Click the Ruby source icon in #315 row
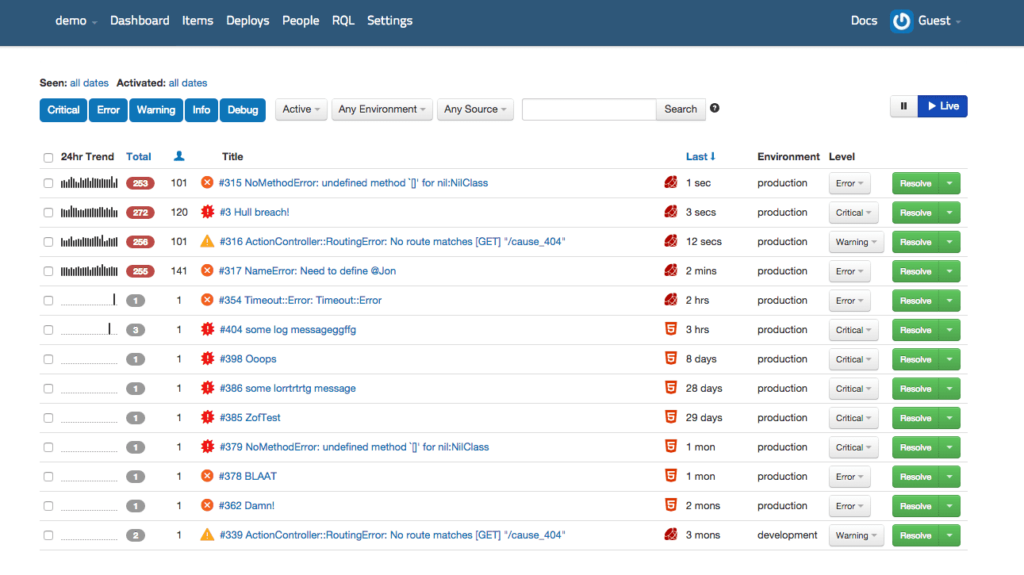1024x575 pixels. pos(671,182)
